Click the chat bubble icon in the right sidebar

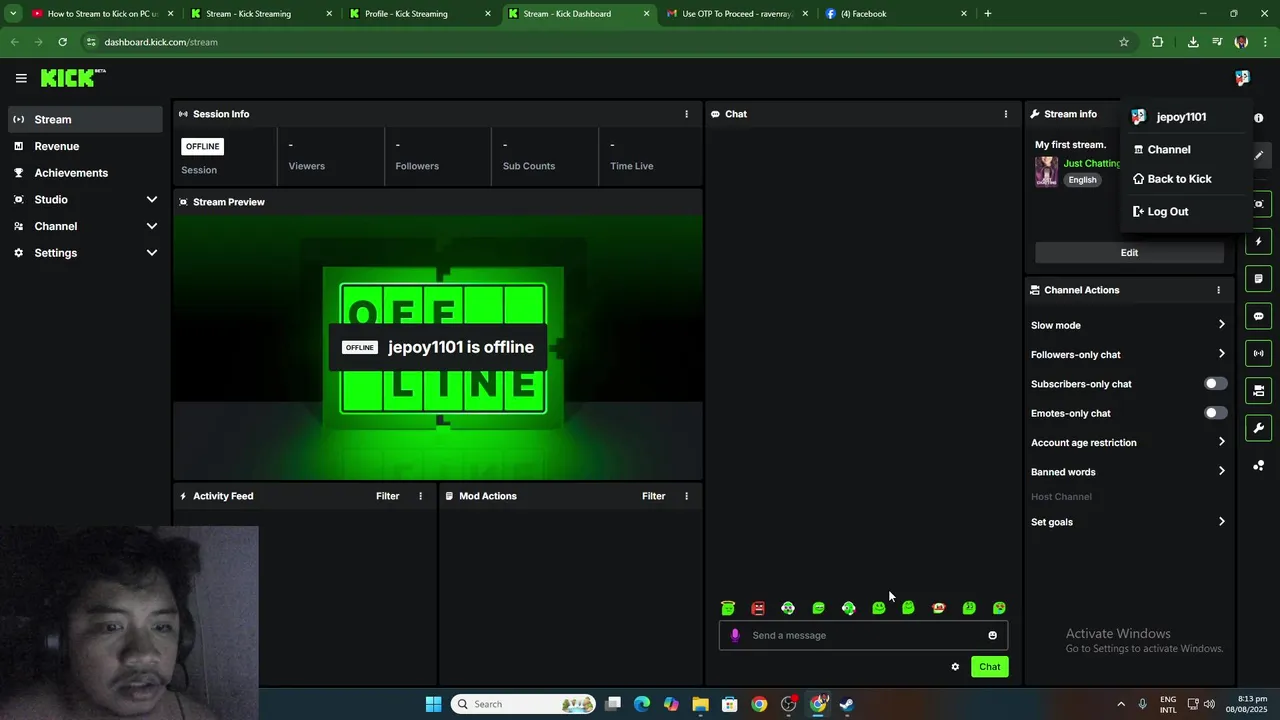1258,316
